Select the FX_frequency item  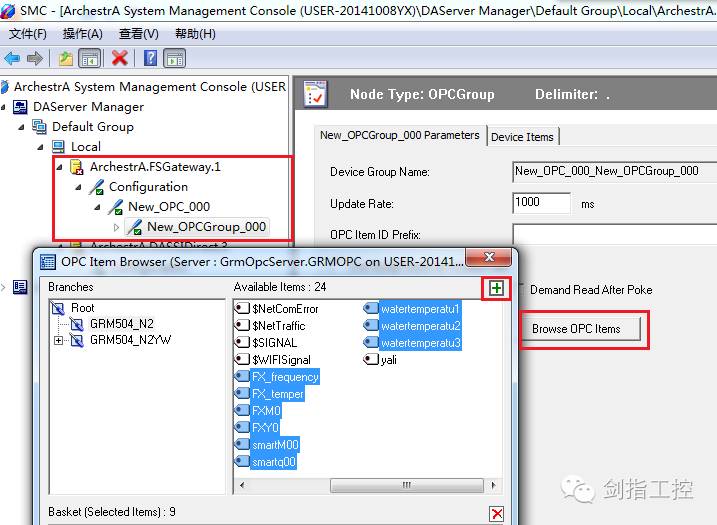tap(285, 377)
